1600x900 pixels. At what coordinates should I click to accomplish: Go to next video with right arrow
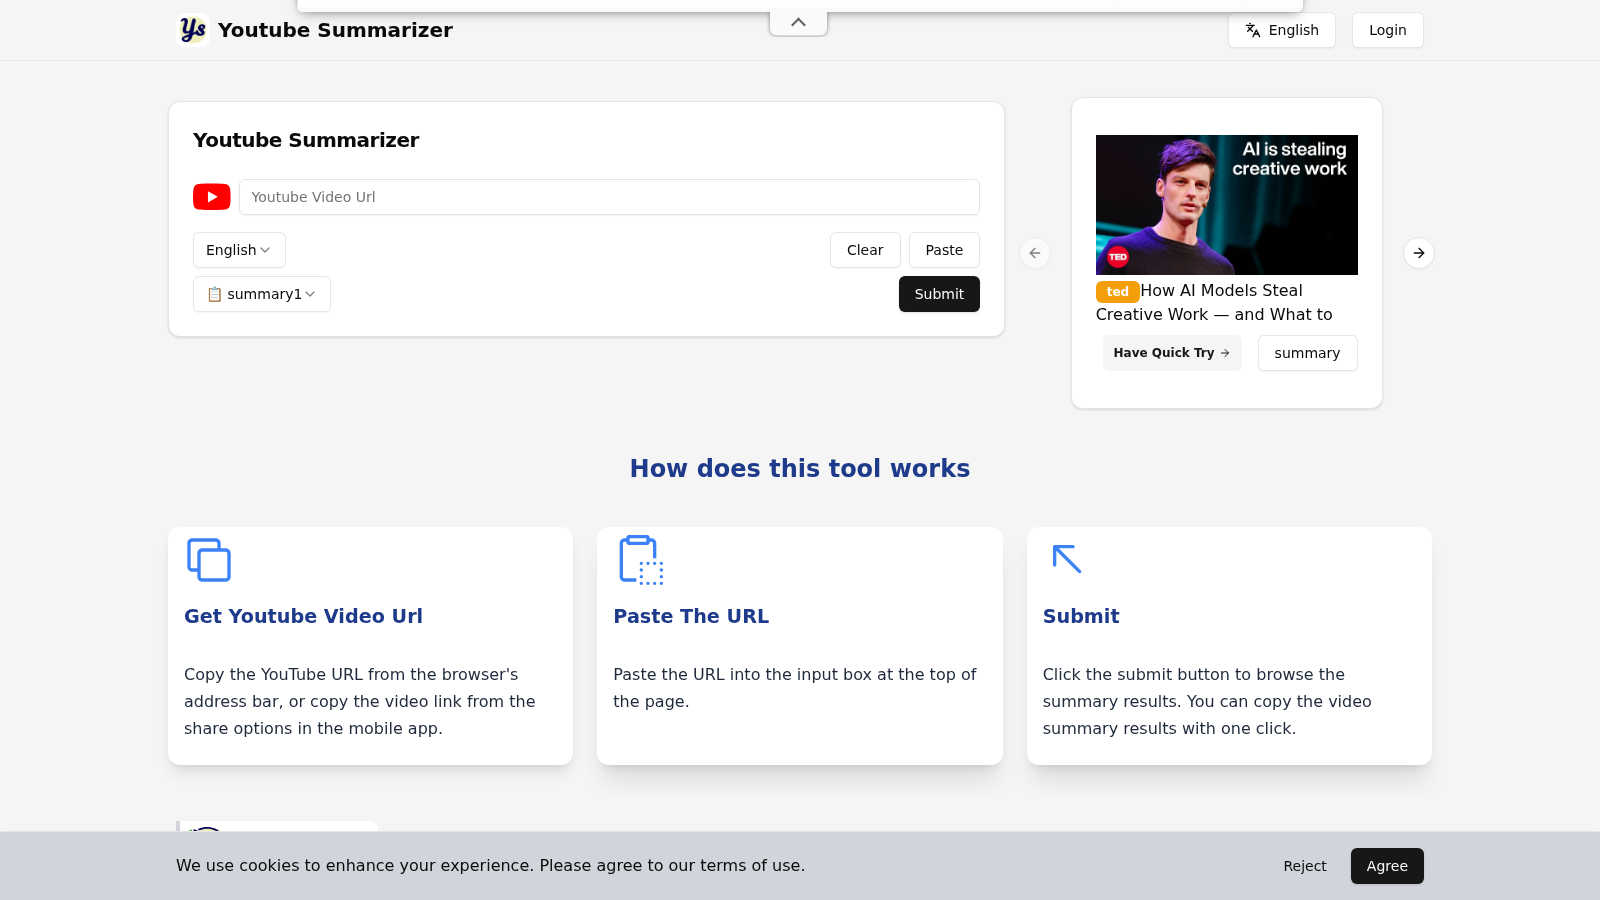pyautogui.click(x=1419, y=253)
